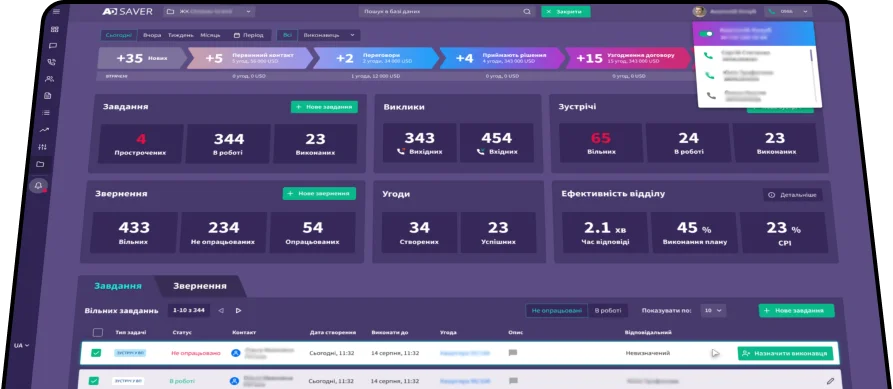Click the +15 Узгодження договору funnel stage

click(x=628, y=58)
